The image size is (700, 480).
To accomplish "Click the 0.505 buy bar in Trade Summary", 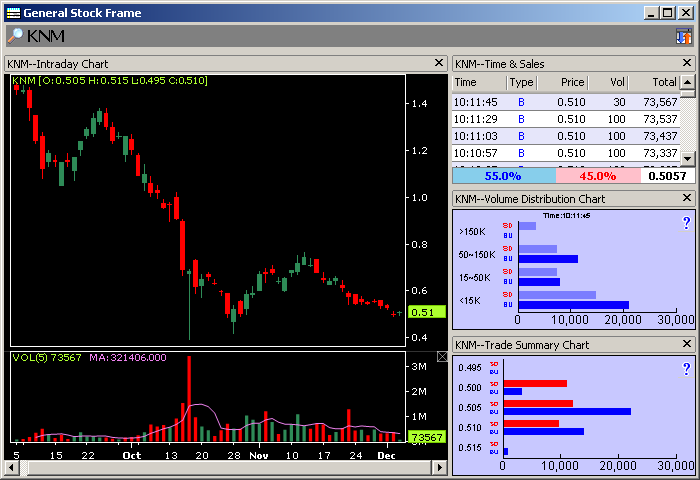I will pyautogui.click(x=567, y=412).
